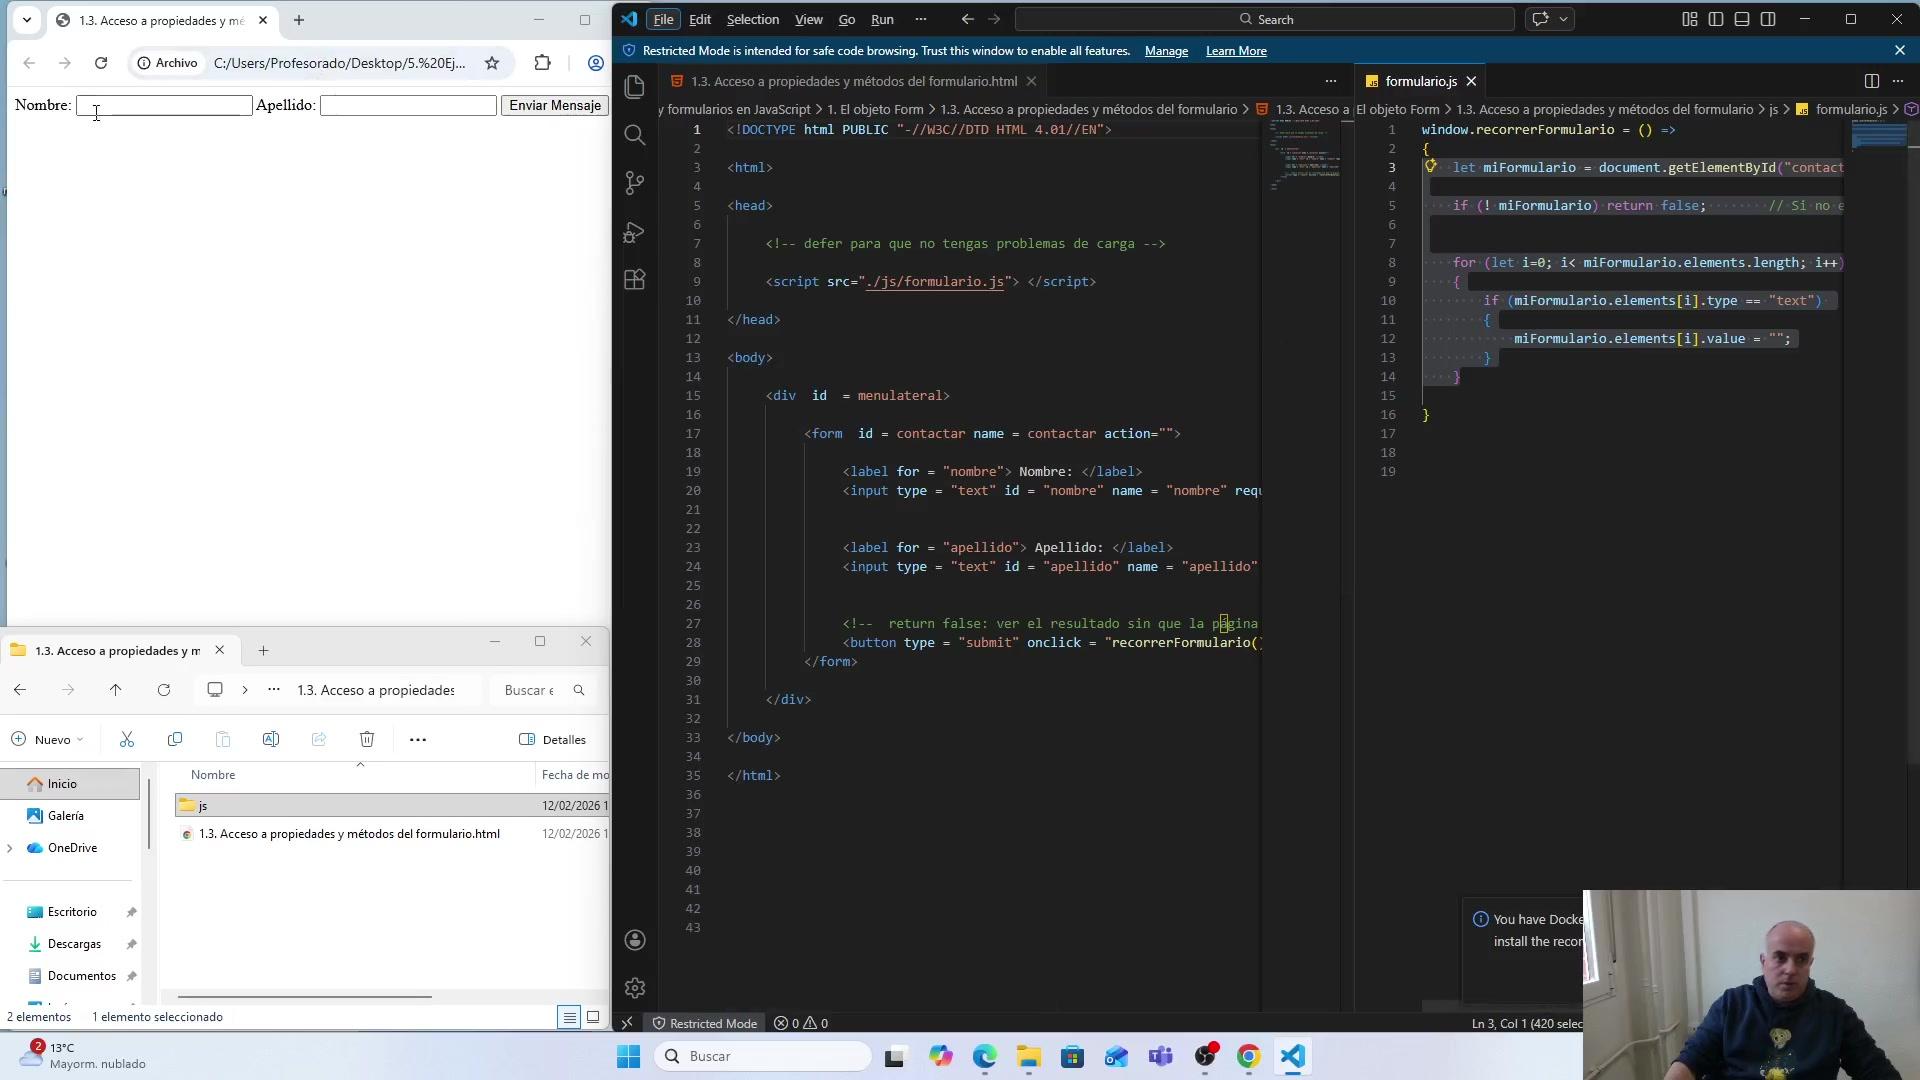Open the View menu in VS Code
The image size is (1920, 1080).
(808, 19)
